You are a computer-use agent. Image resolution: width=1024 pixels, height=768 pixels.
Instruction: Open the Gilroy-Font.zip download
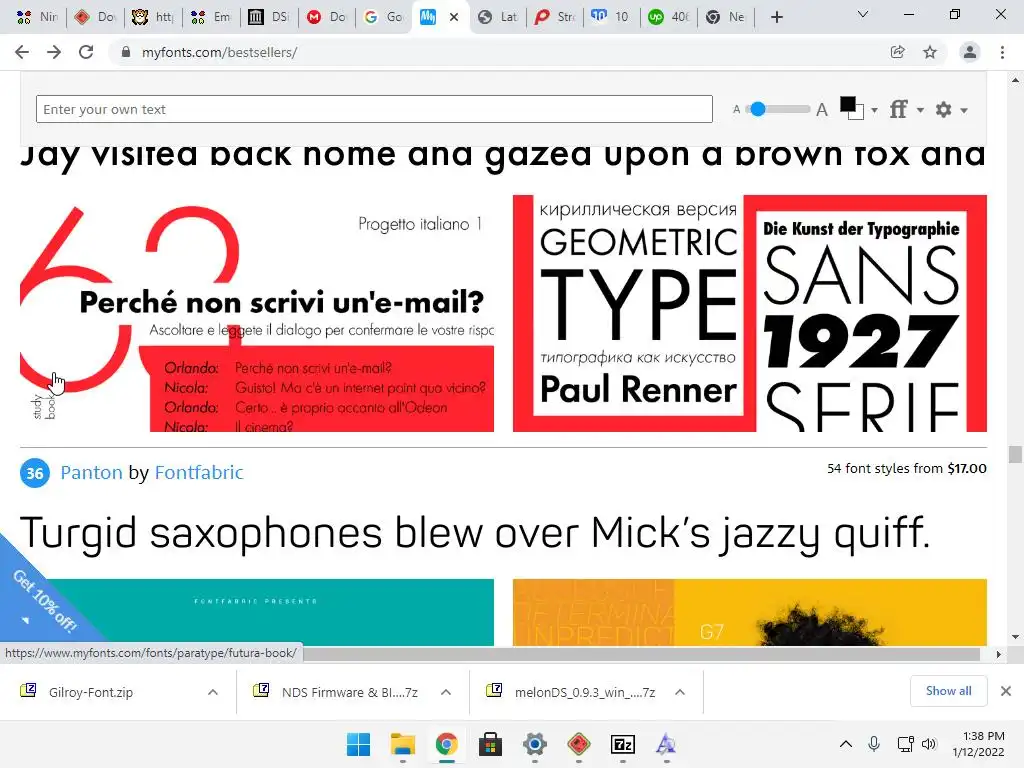pos(90,692)
